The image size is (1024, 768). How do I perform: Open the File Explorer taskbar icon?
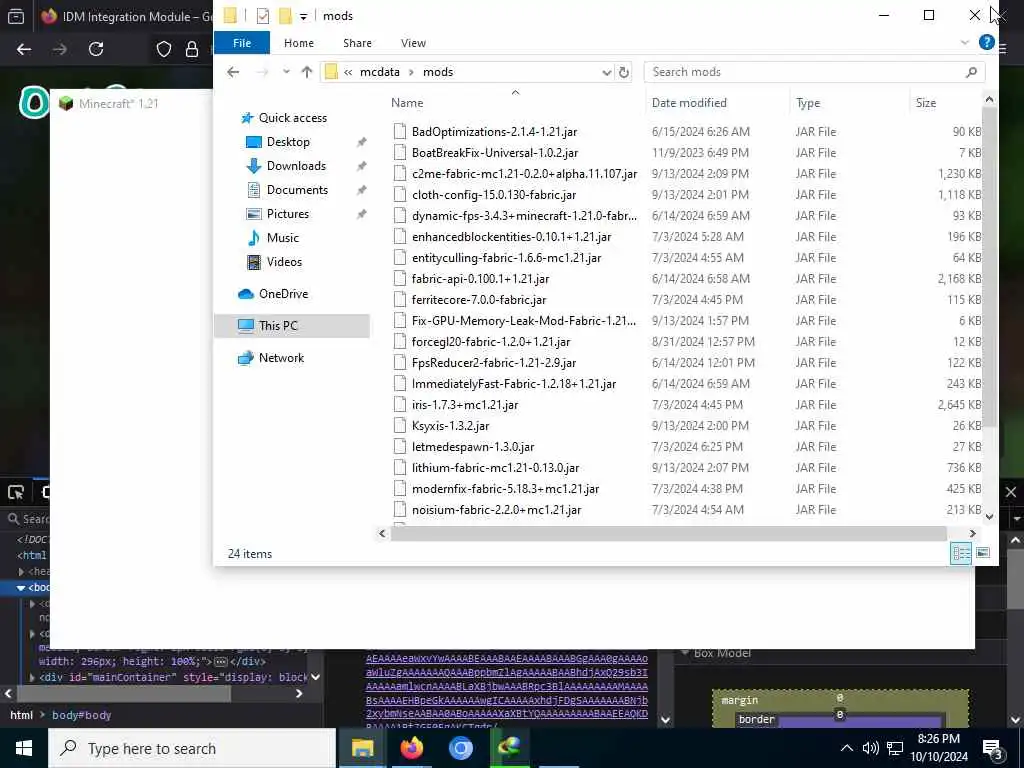click(x=362, y=748)
